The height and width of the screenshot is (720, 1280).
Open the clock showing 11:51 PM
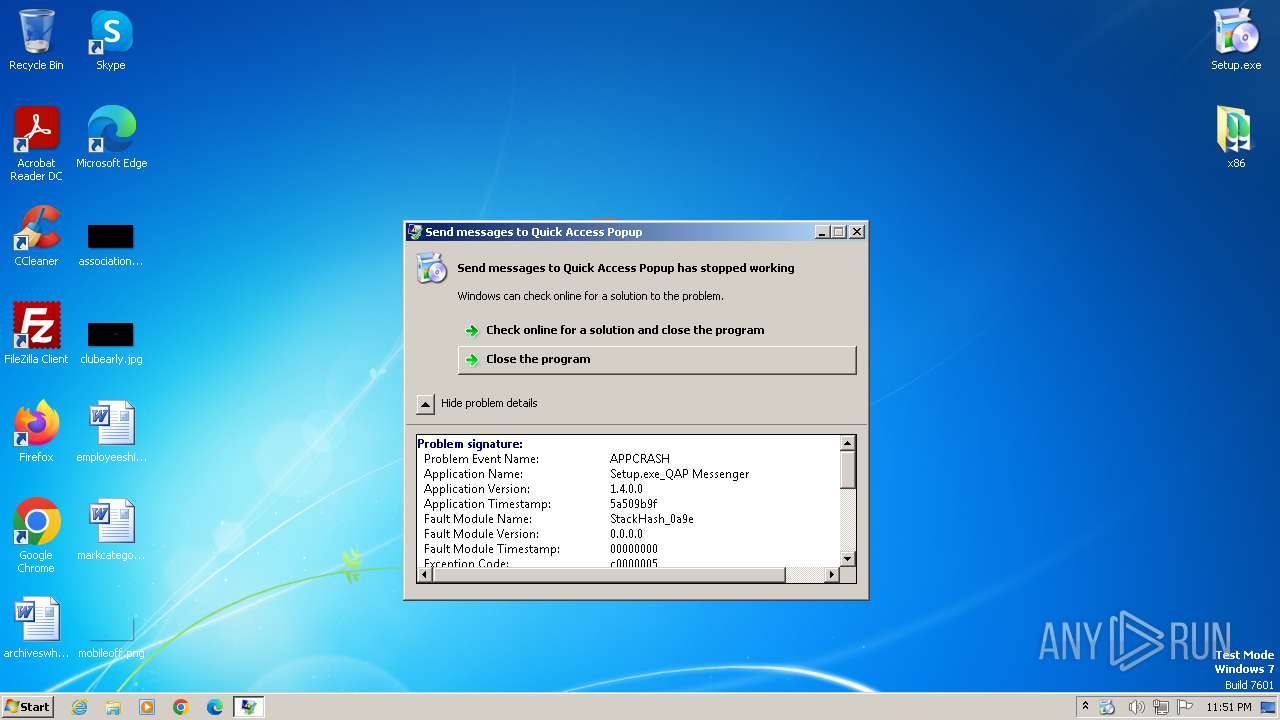click(x=1228, y=707)
